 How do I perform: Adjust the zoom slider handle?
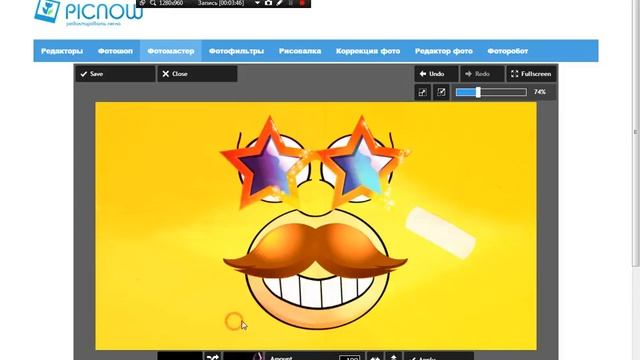478,92
